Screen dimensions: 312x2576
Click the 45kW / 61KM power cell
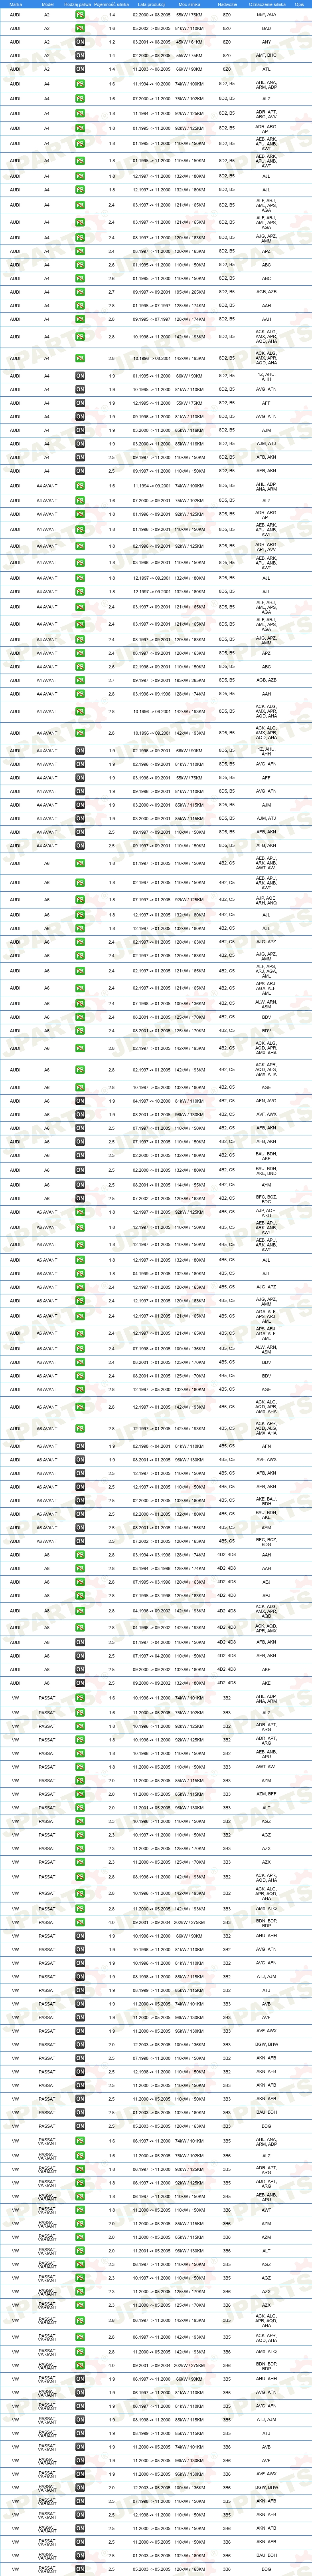(190, 42)
